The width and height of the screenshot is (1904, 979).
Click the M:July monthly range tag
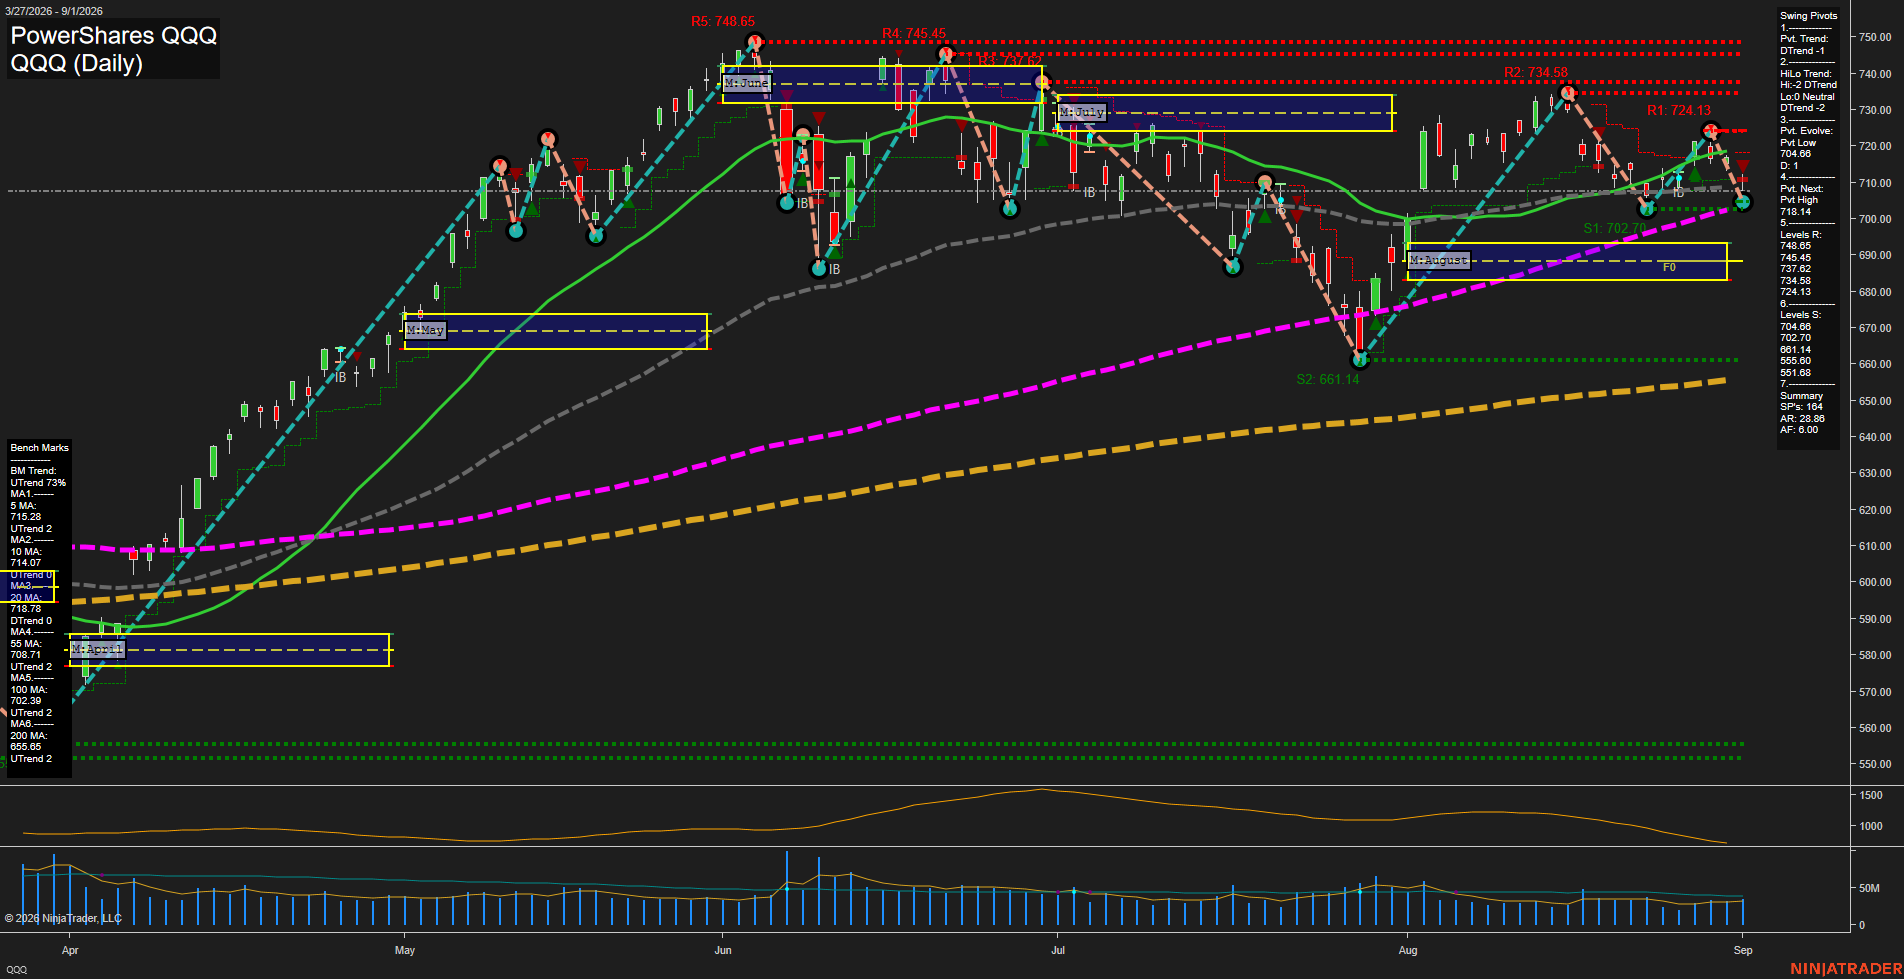[1082, 112]
